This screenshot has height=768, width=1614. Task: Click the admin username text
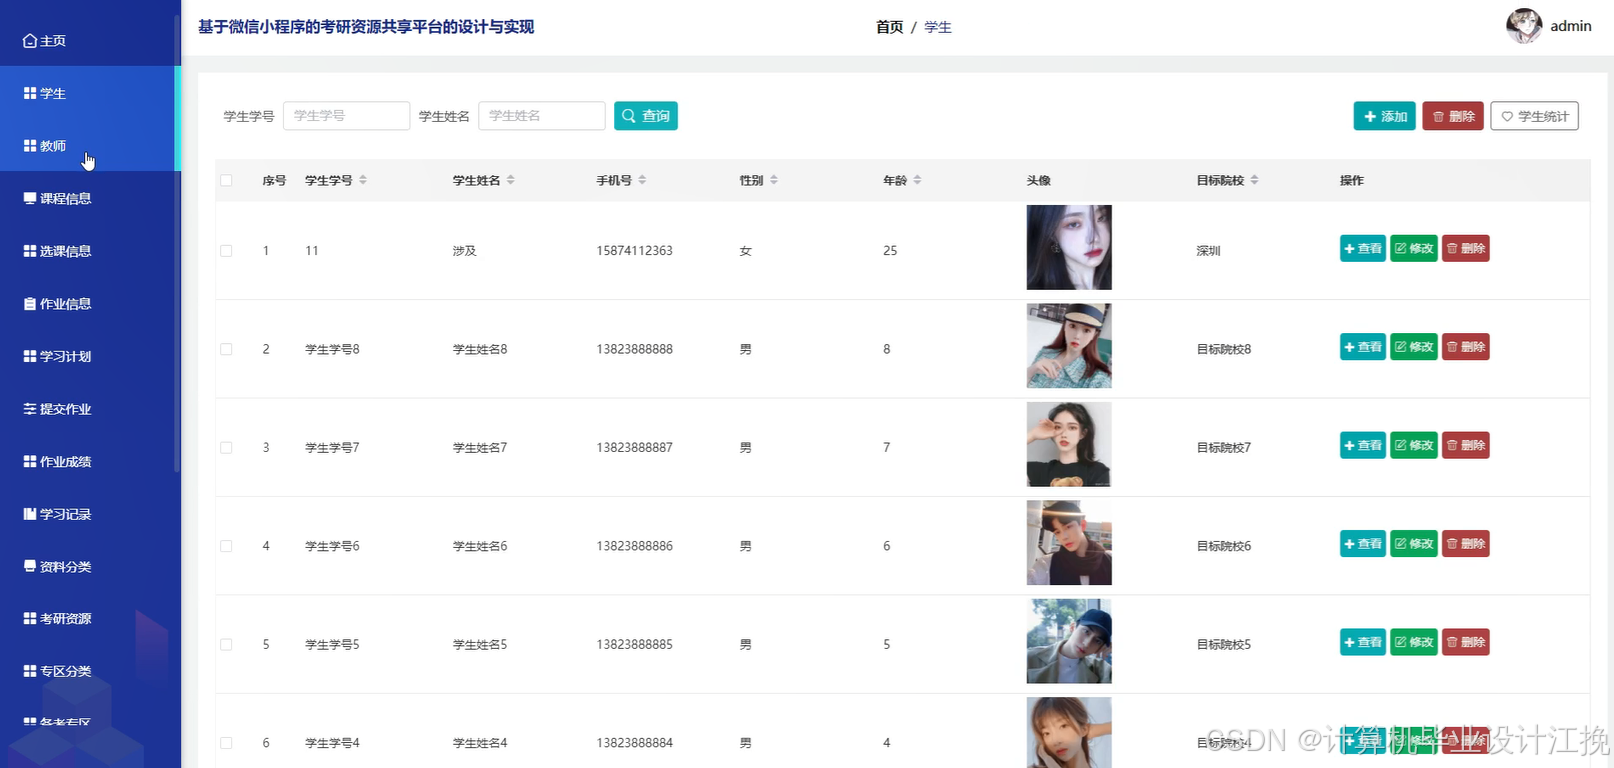point(1571,26)
